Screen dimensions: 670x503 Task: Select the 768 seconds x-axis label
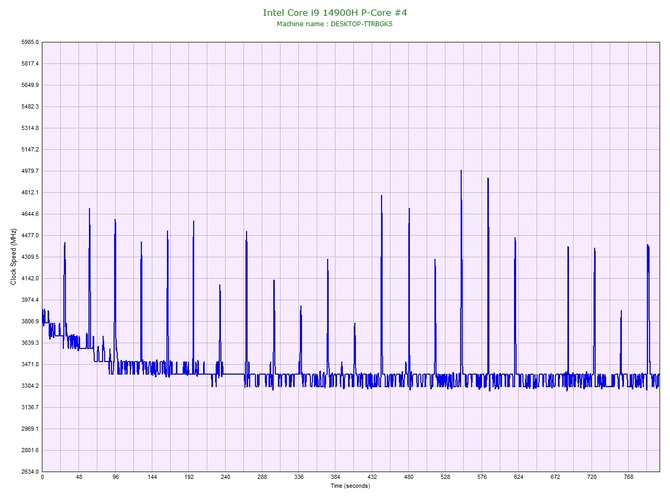tap(628, 477)
